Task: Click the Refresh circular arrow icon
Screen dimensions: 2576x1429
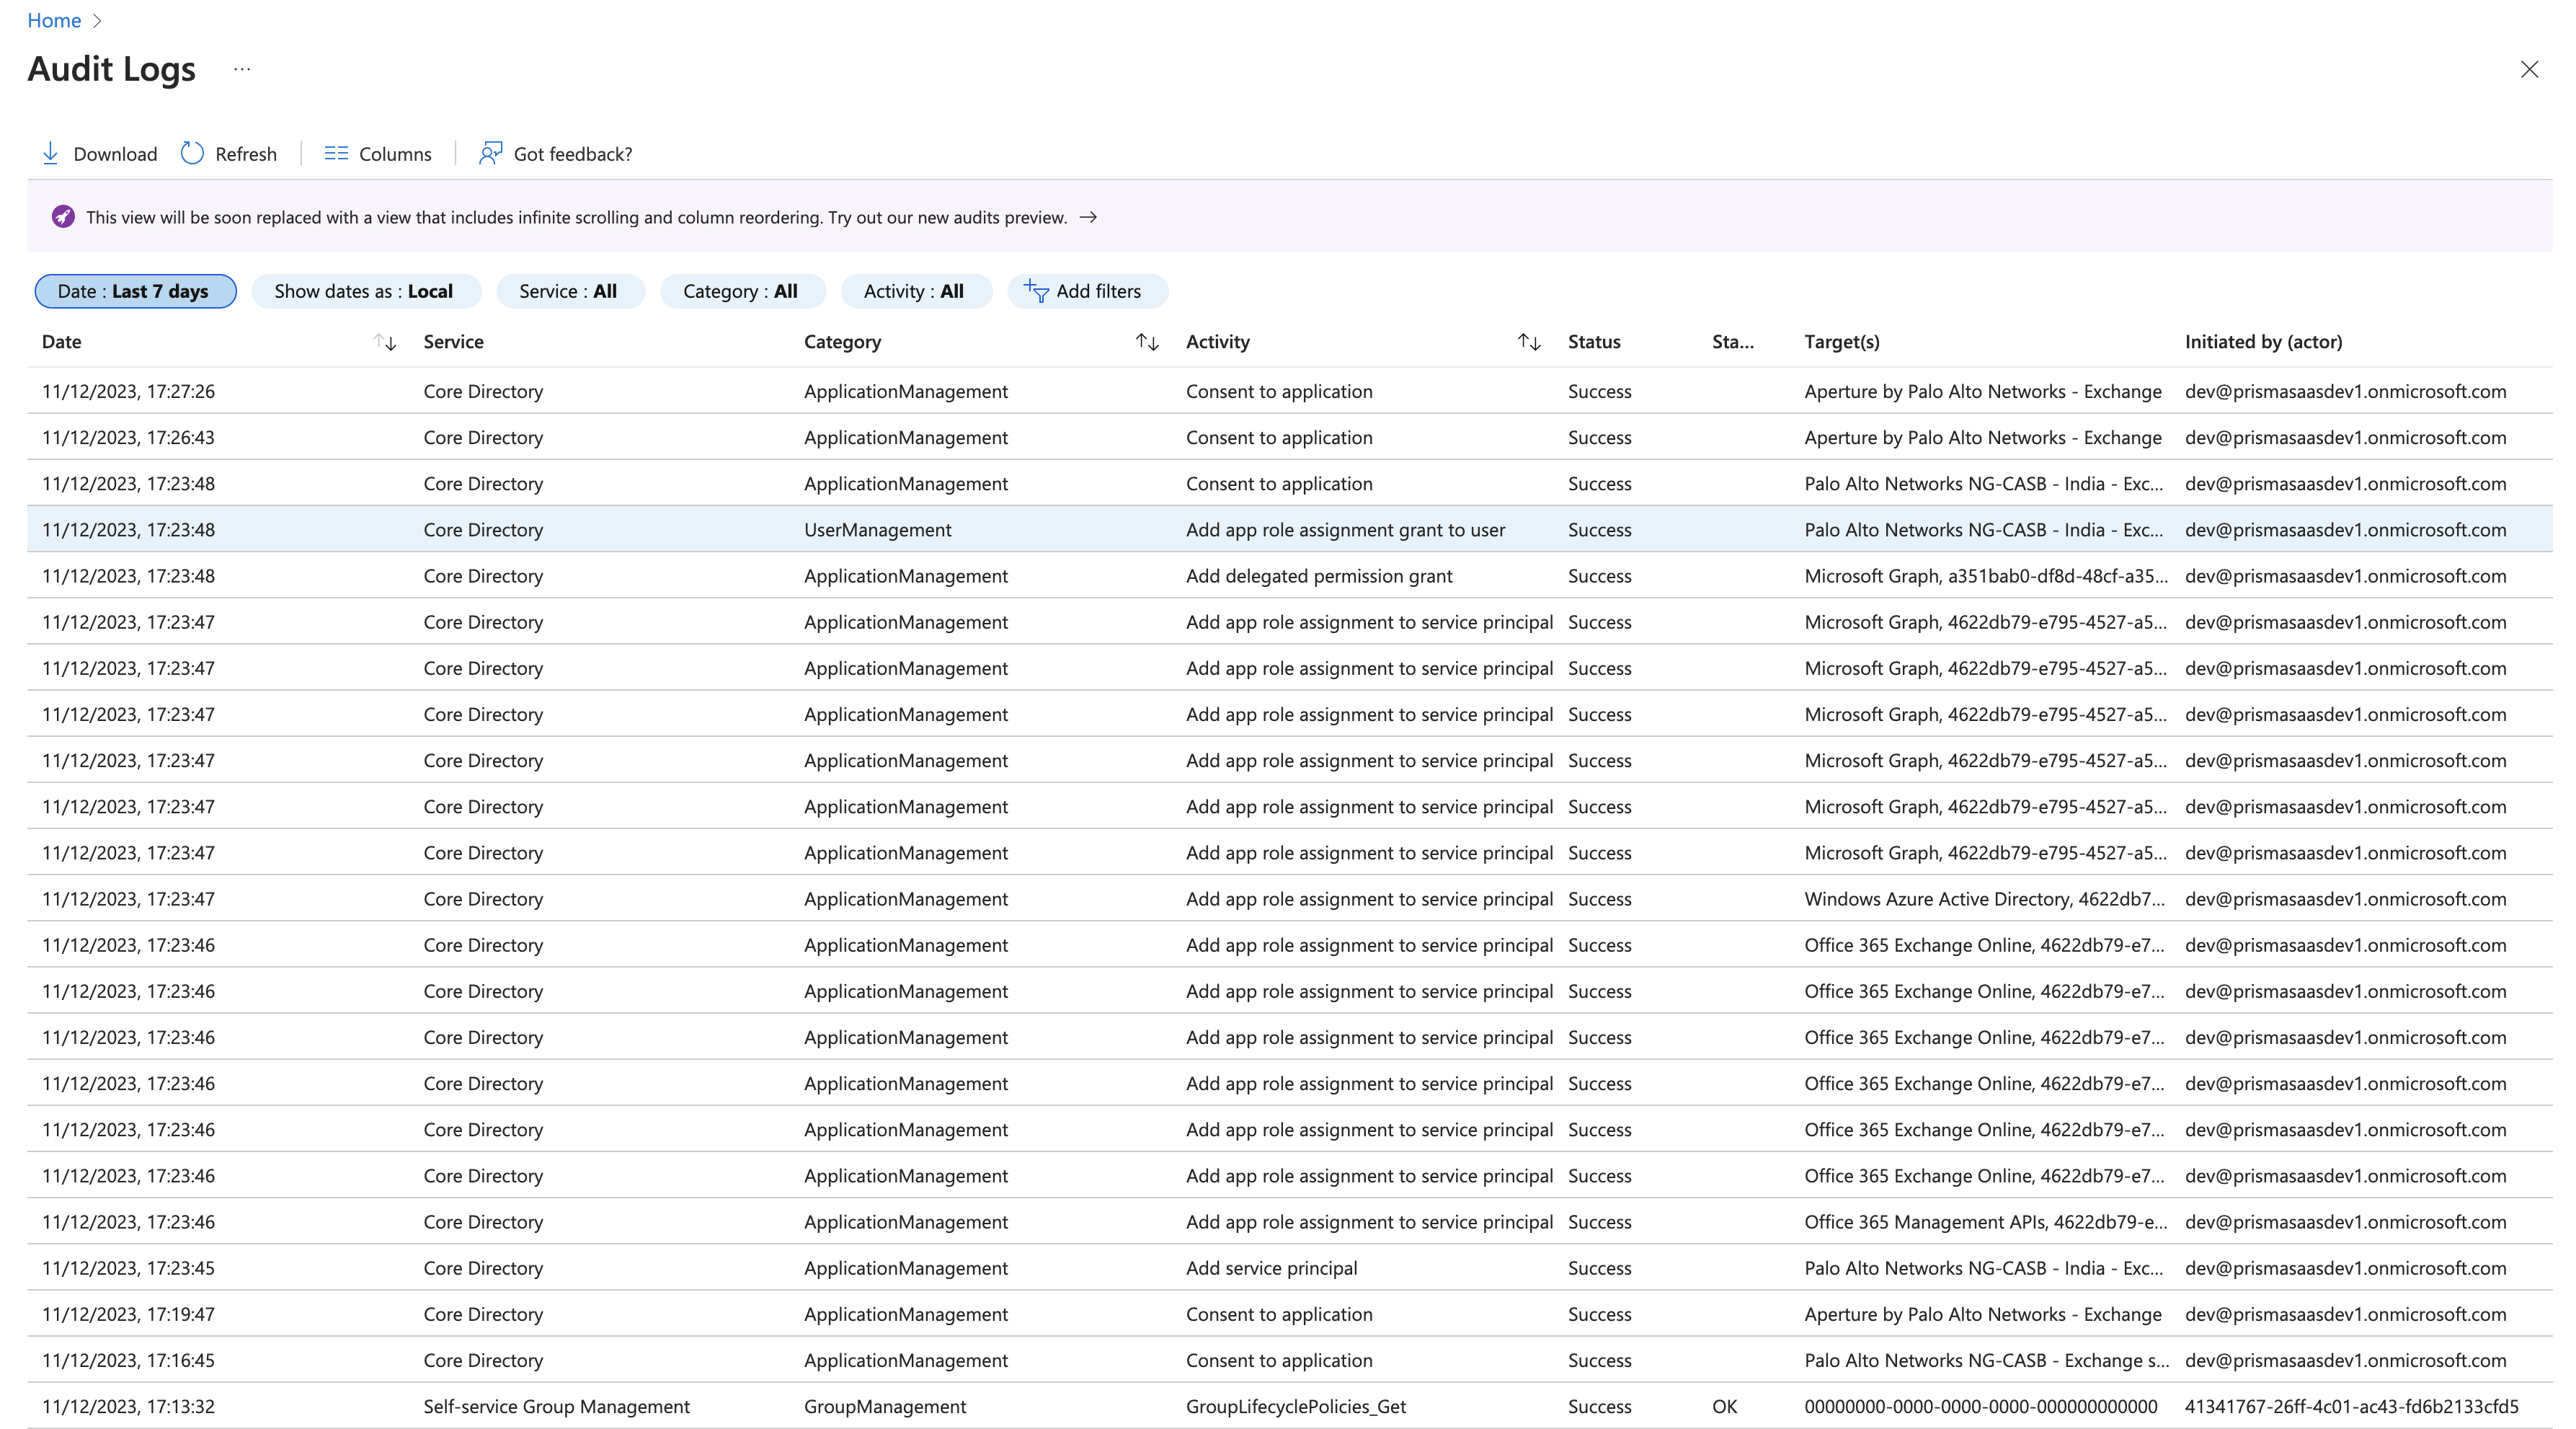Action: [192, 153]
